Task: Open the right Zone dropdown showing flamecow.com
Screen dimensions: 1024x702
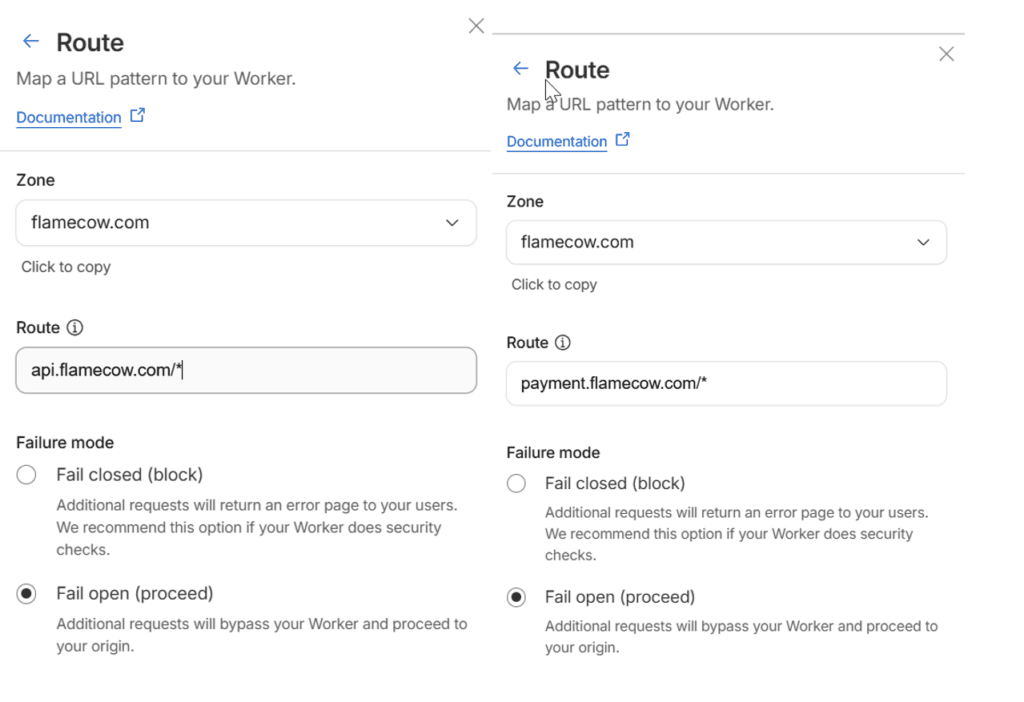Action: click(x=726, y=242)
